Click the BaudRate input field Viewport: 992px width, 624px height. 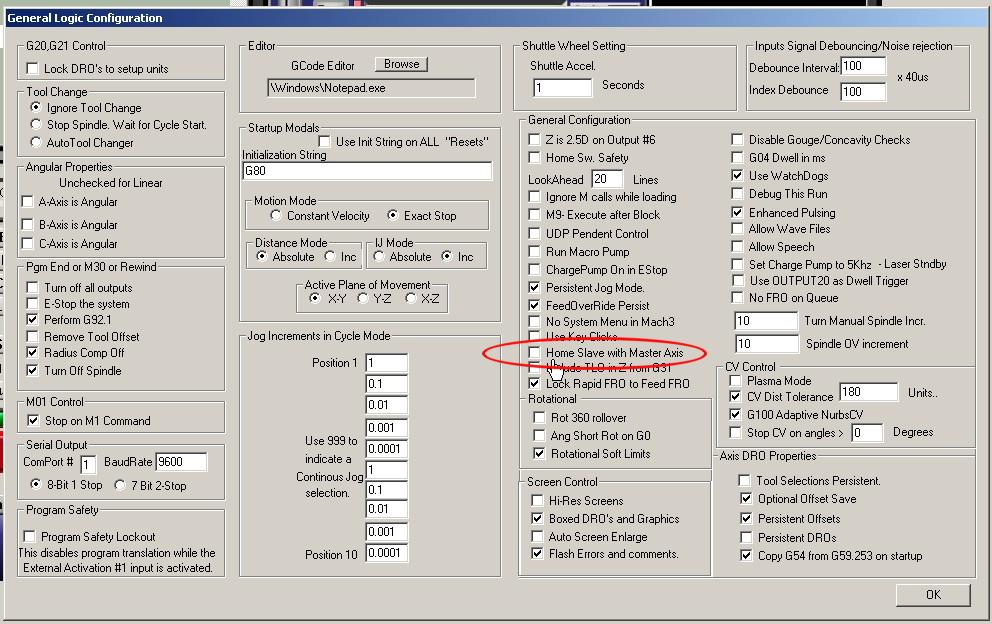click(x=181, y=462)
